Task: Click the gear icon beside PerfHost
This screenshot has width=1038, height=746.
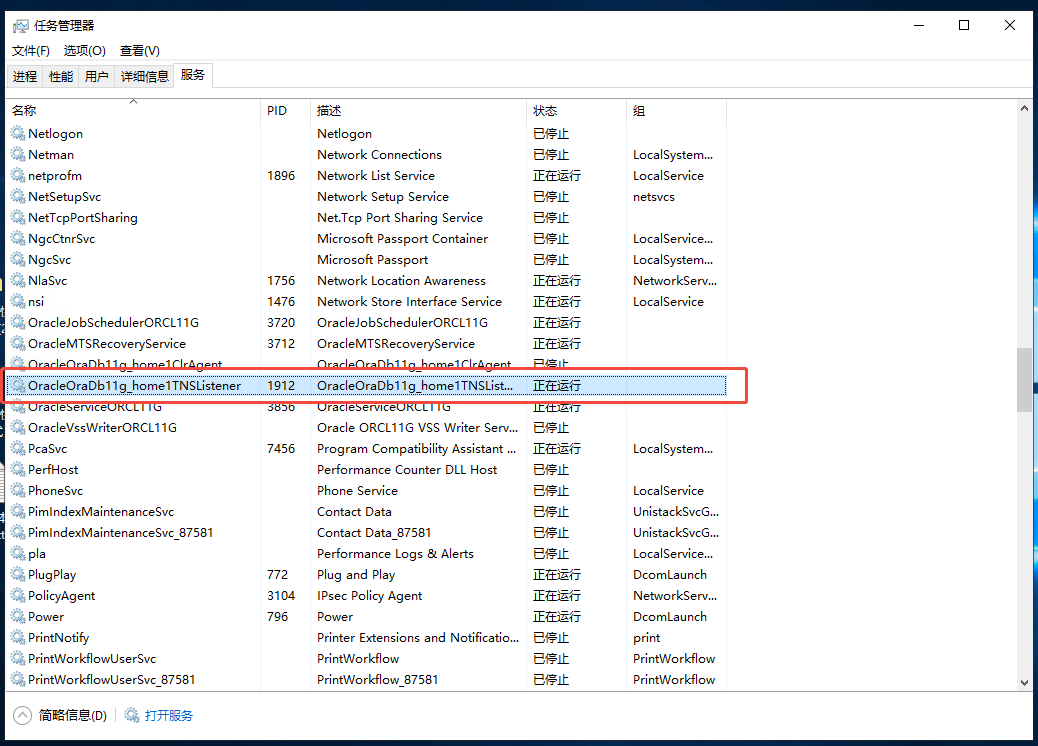Action: click(18, 469)
